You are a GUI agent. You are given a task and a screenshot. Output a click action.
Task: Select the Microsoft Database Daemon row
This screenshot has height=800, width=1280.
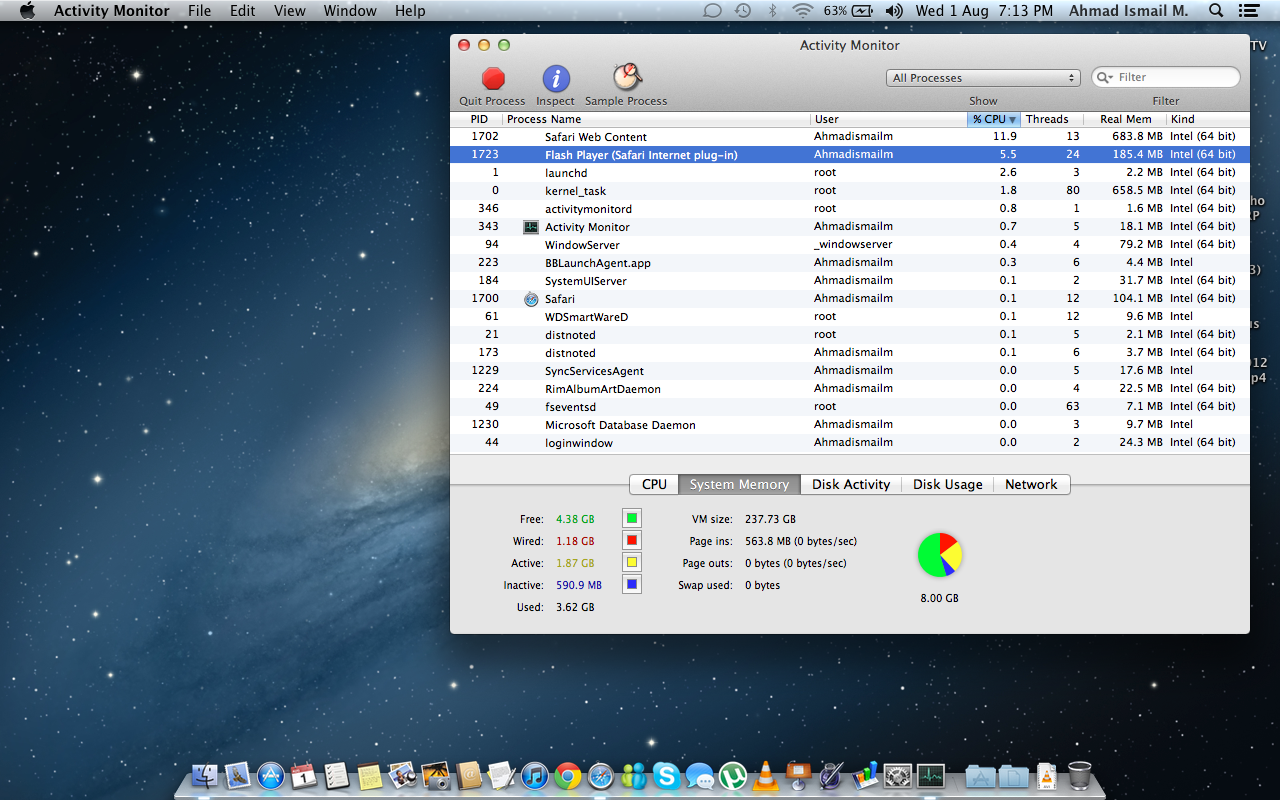click(850, 424)
